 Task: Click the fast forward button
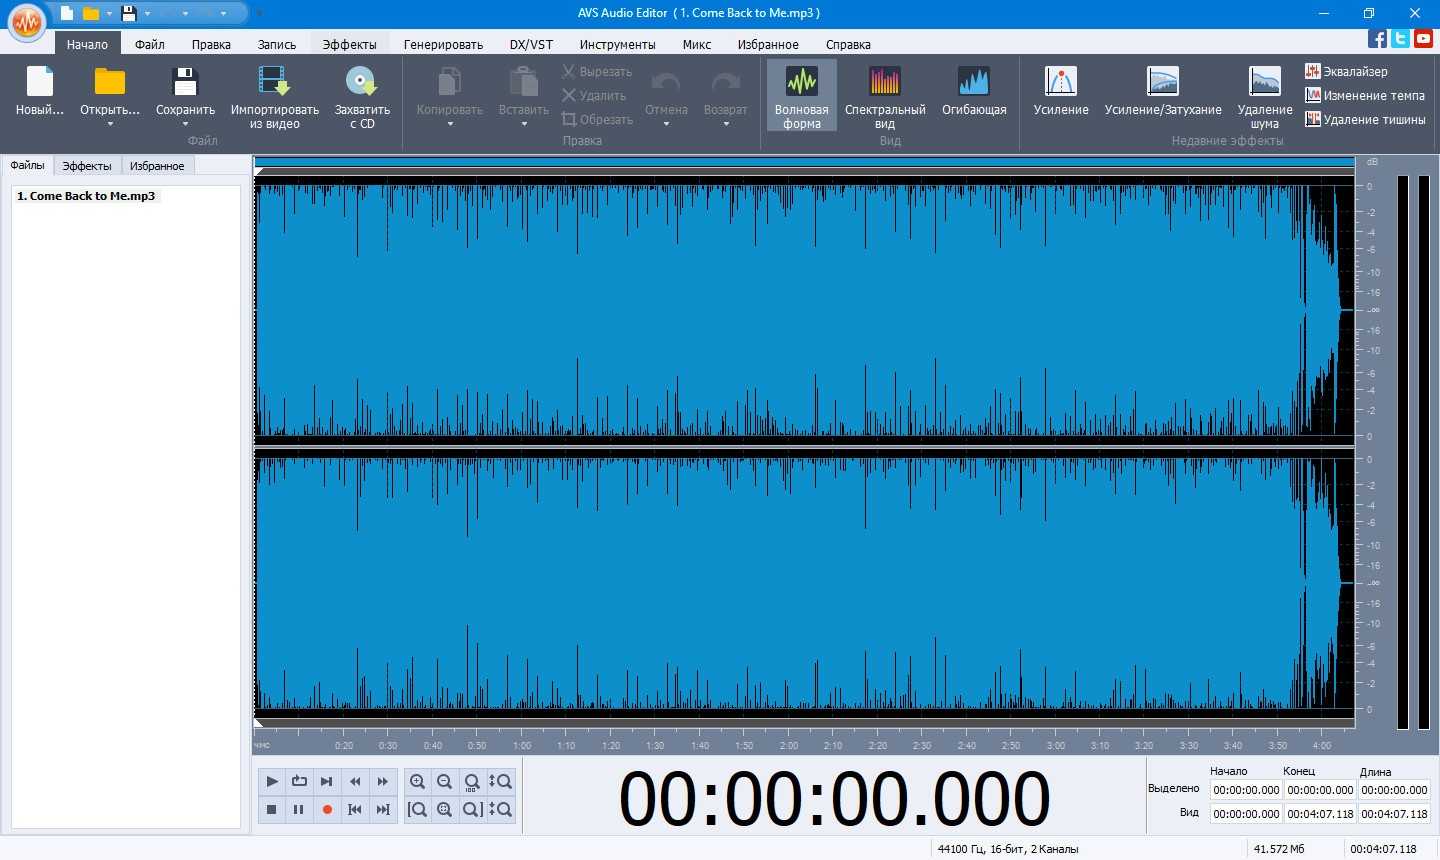[x=382, y=781]
